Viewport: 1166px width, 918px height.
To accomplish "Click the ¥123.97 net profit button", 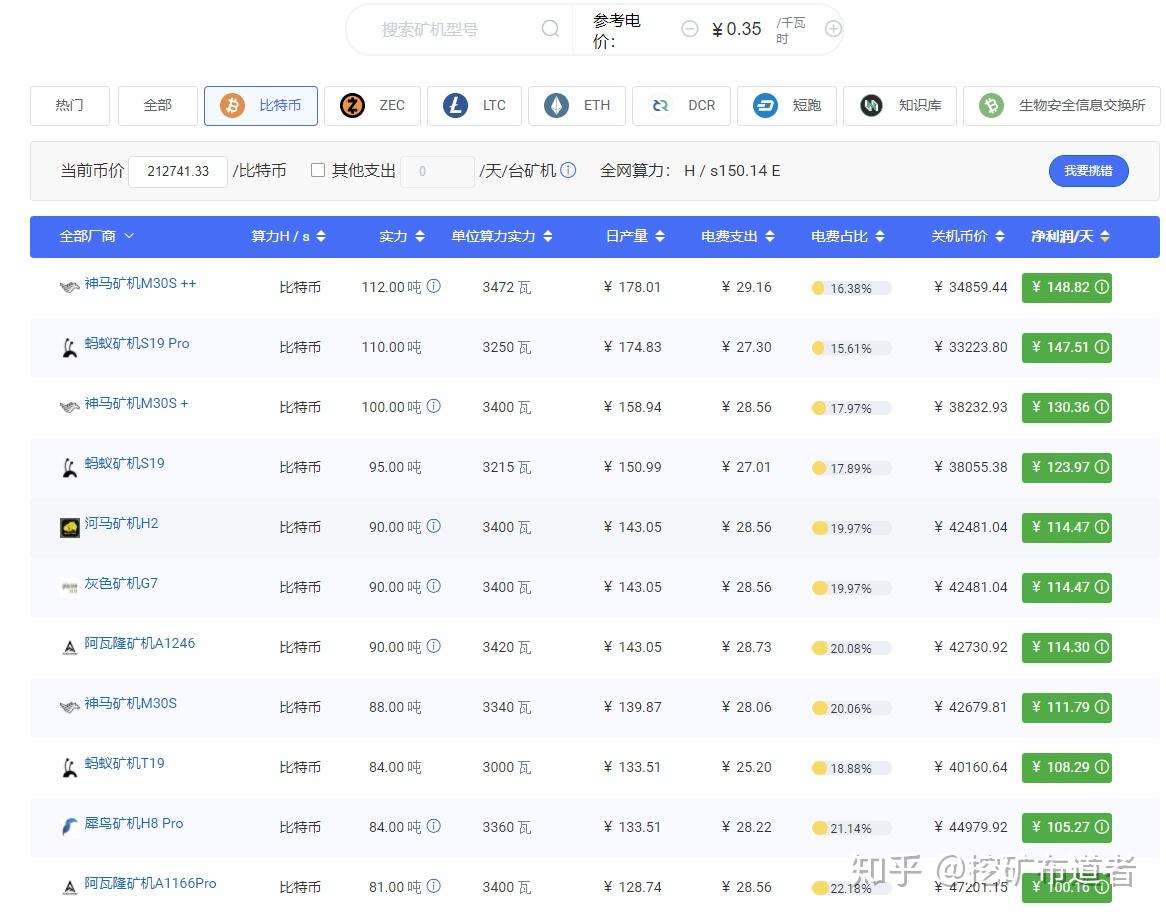I will 1067,468.
